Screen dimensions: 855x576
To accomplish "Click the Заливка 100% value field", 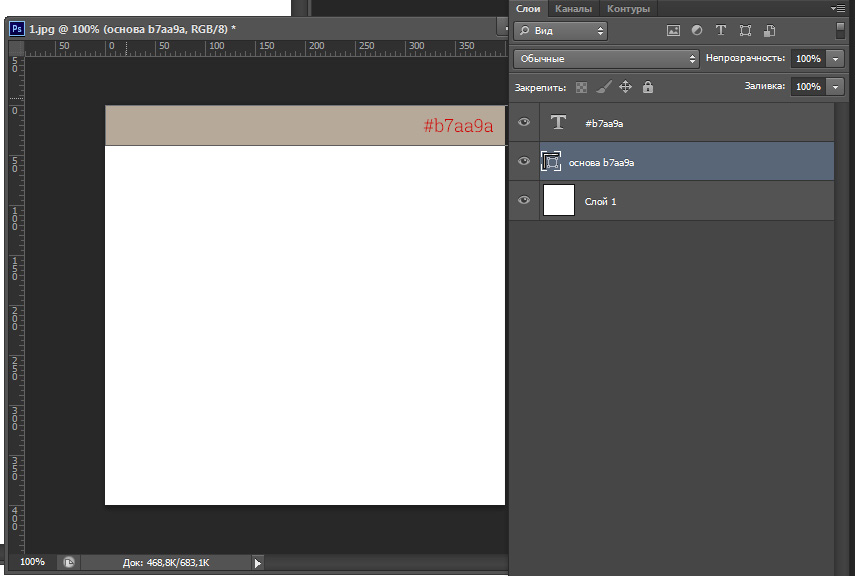I will coord(809,87).
